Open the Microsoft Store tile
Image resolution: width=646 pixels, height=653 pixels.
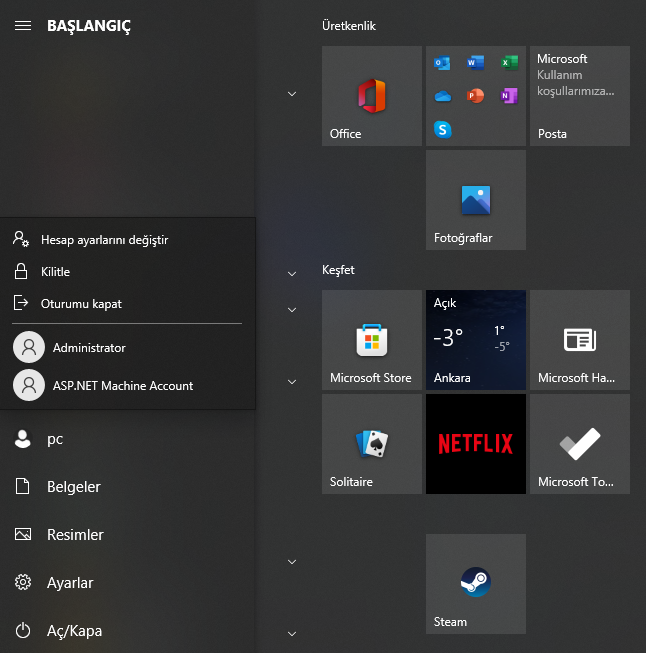(x=372, y=340)
